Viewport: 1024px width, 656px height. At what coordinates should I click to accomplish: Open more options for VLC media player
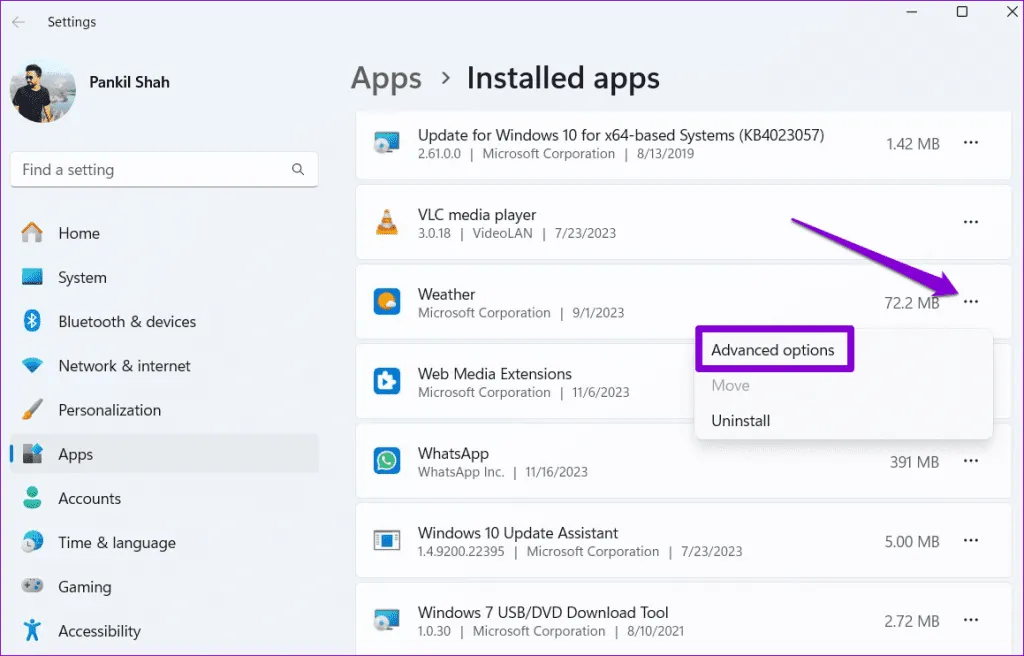coord(970,222)
